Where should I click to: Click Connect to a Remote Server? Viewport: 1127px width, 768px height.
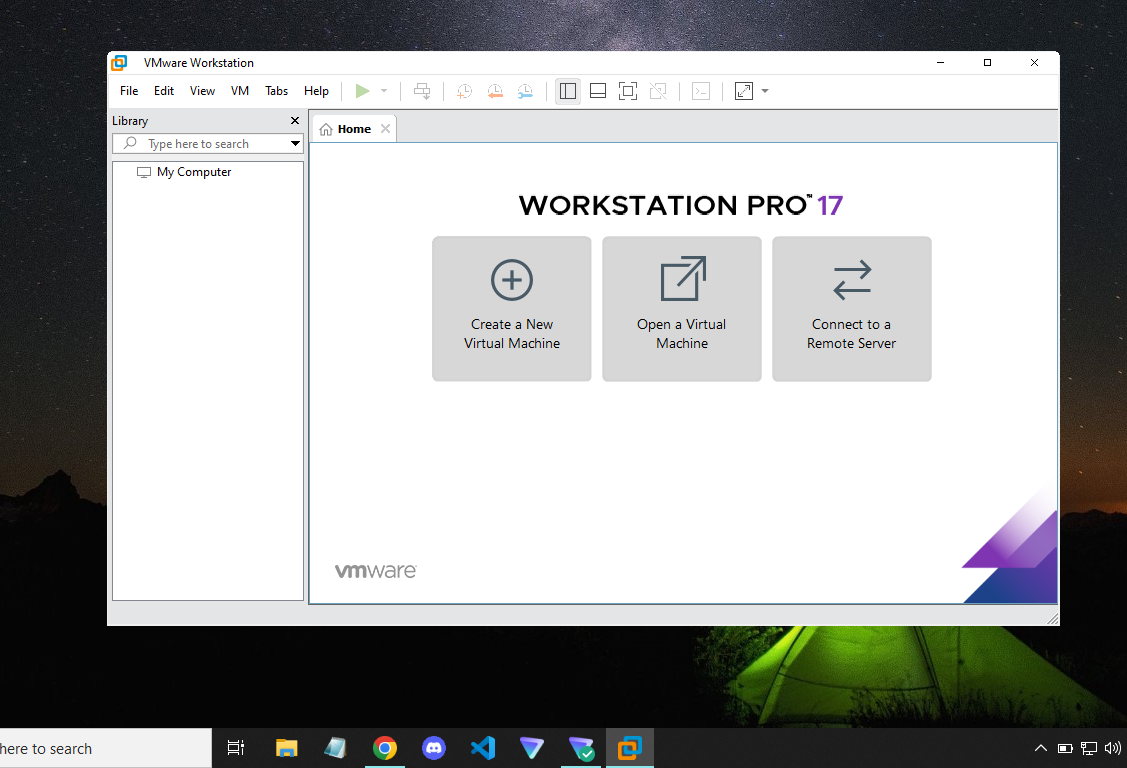pyautogui.click(x=851, y=308)
